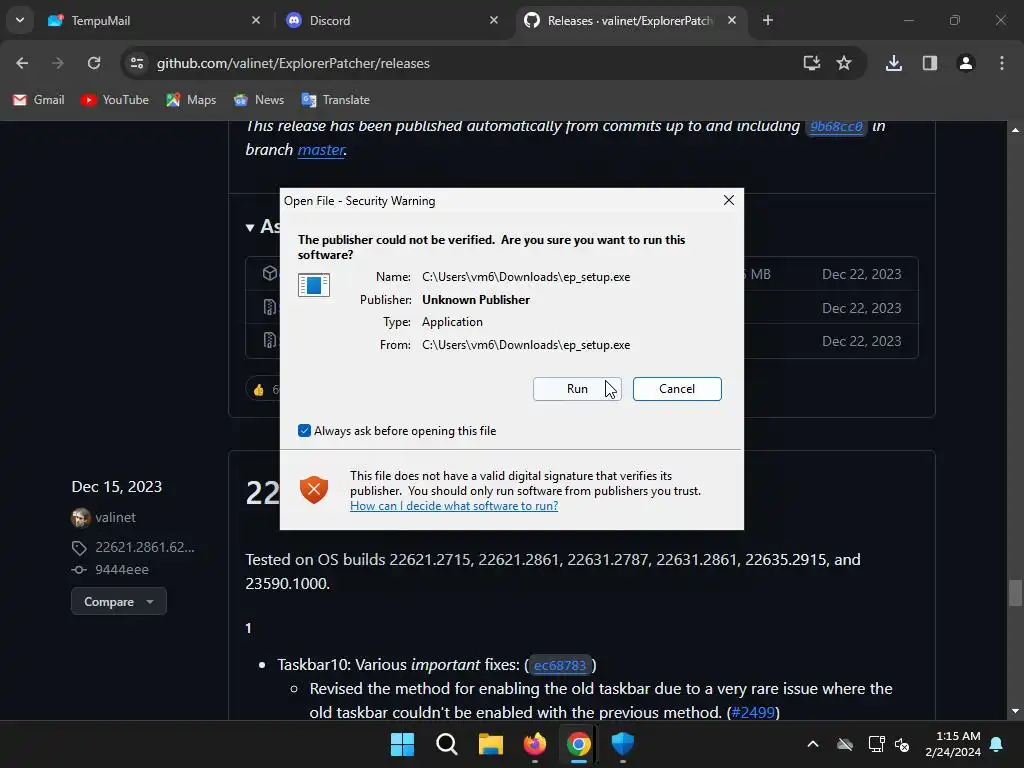1024x768 pixels.
Task: Open News bookmark
Action: pyautogui.click(x=259, y=100)
